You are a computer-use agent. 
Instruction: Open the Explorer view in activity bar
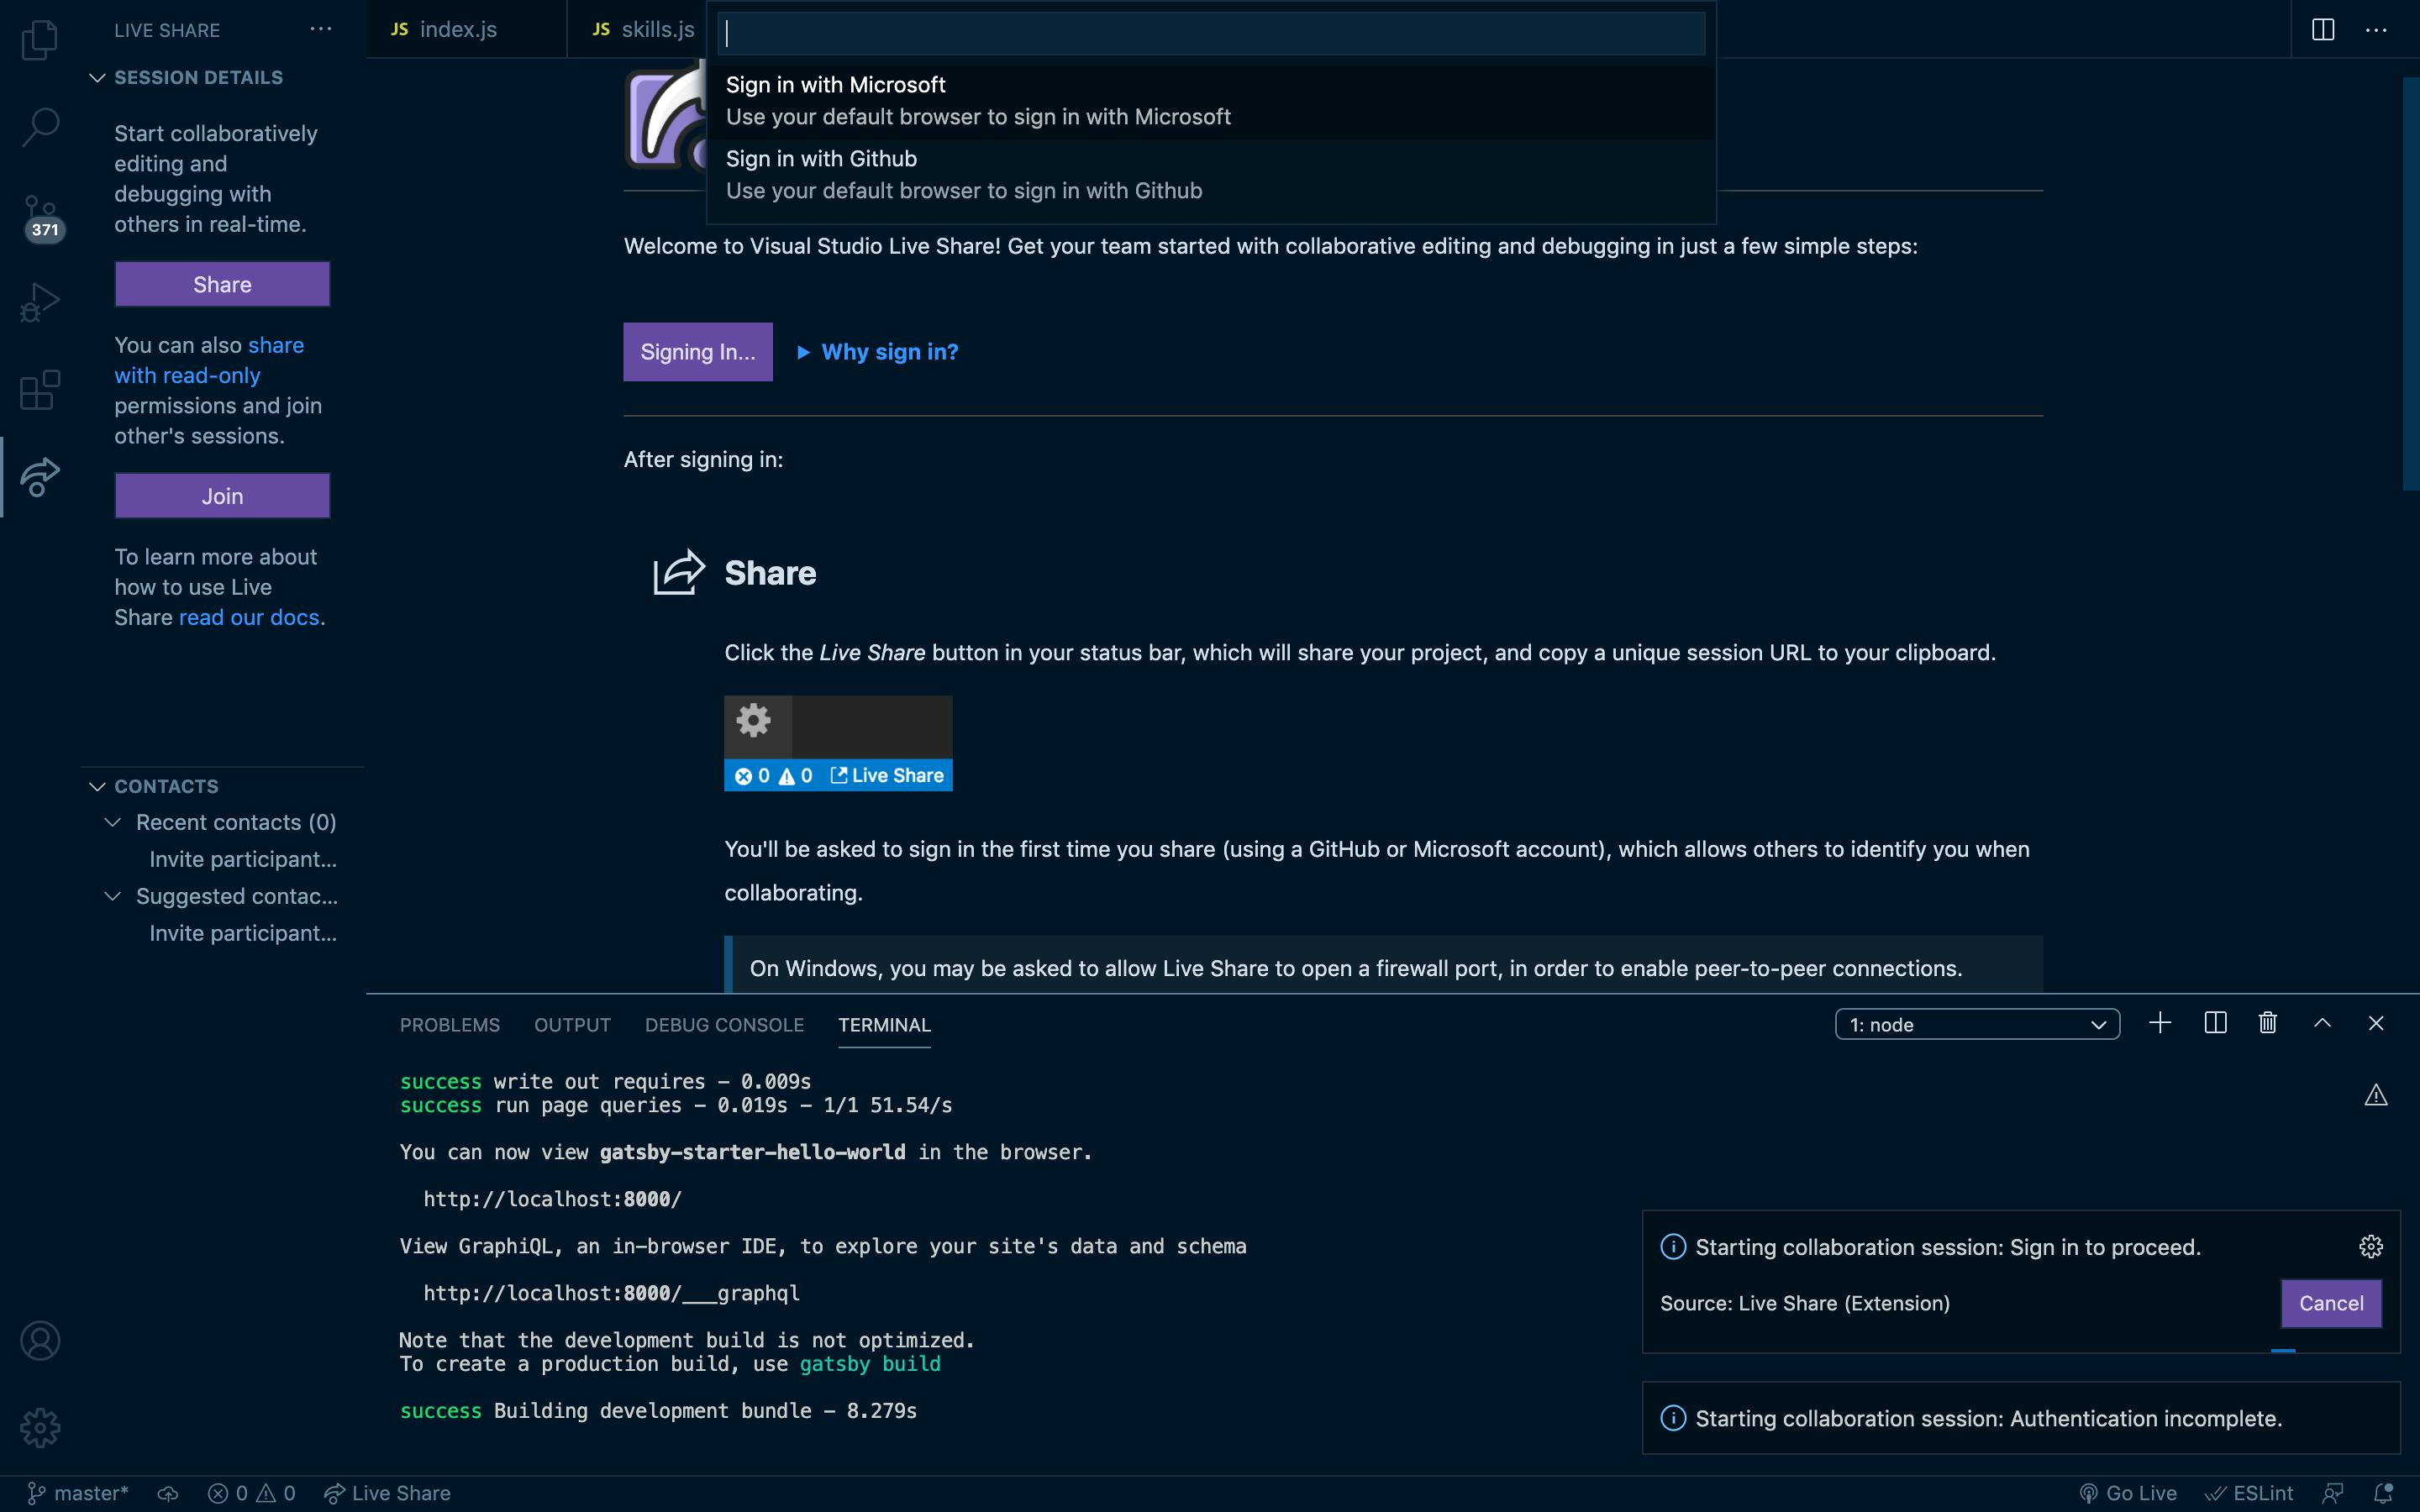pyautogui.click(x=40, y=40)
